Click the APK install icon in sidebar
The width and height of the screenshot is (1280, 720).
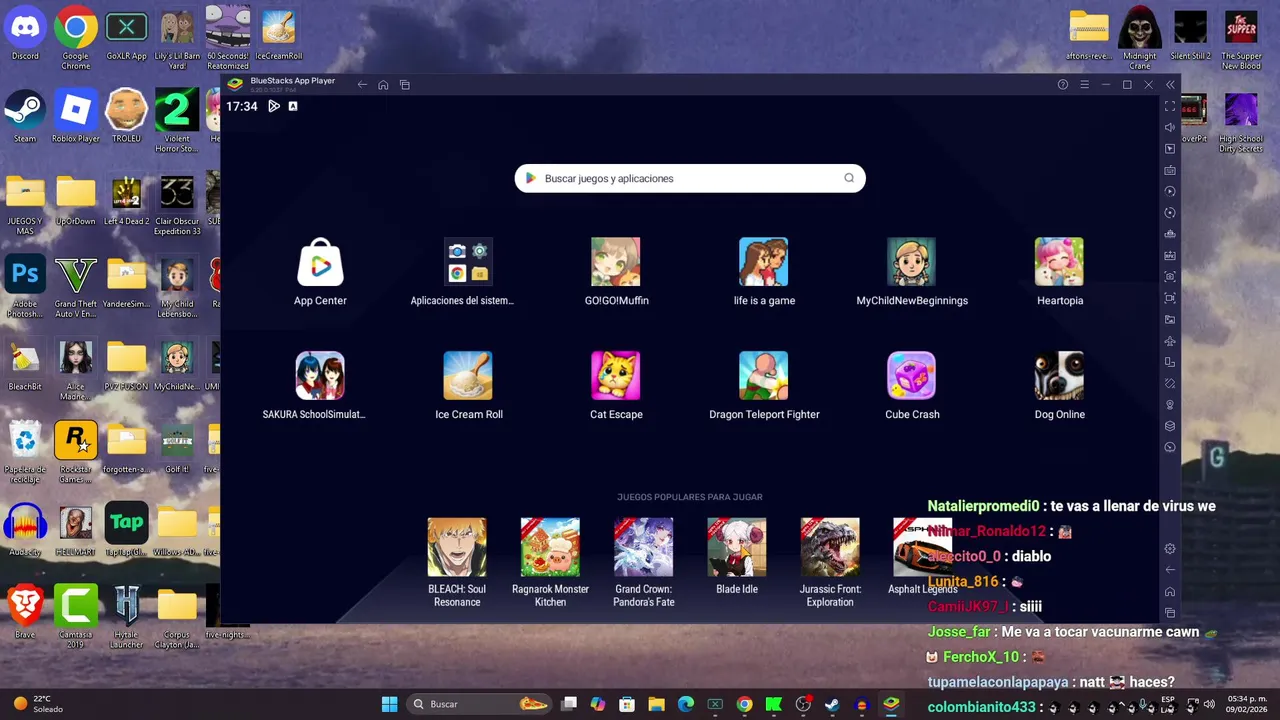click(x=1170, y=256)
